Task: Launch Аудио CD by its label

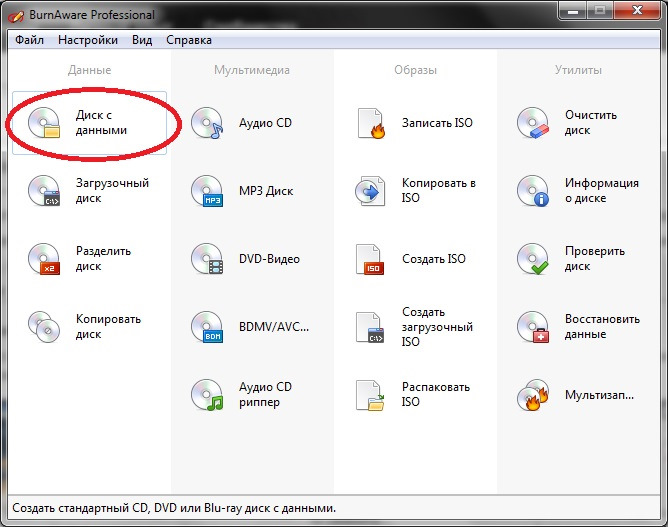Action: pos(265,123)
